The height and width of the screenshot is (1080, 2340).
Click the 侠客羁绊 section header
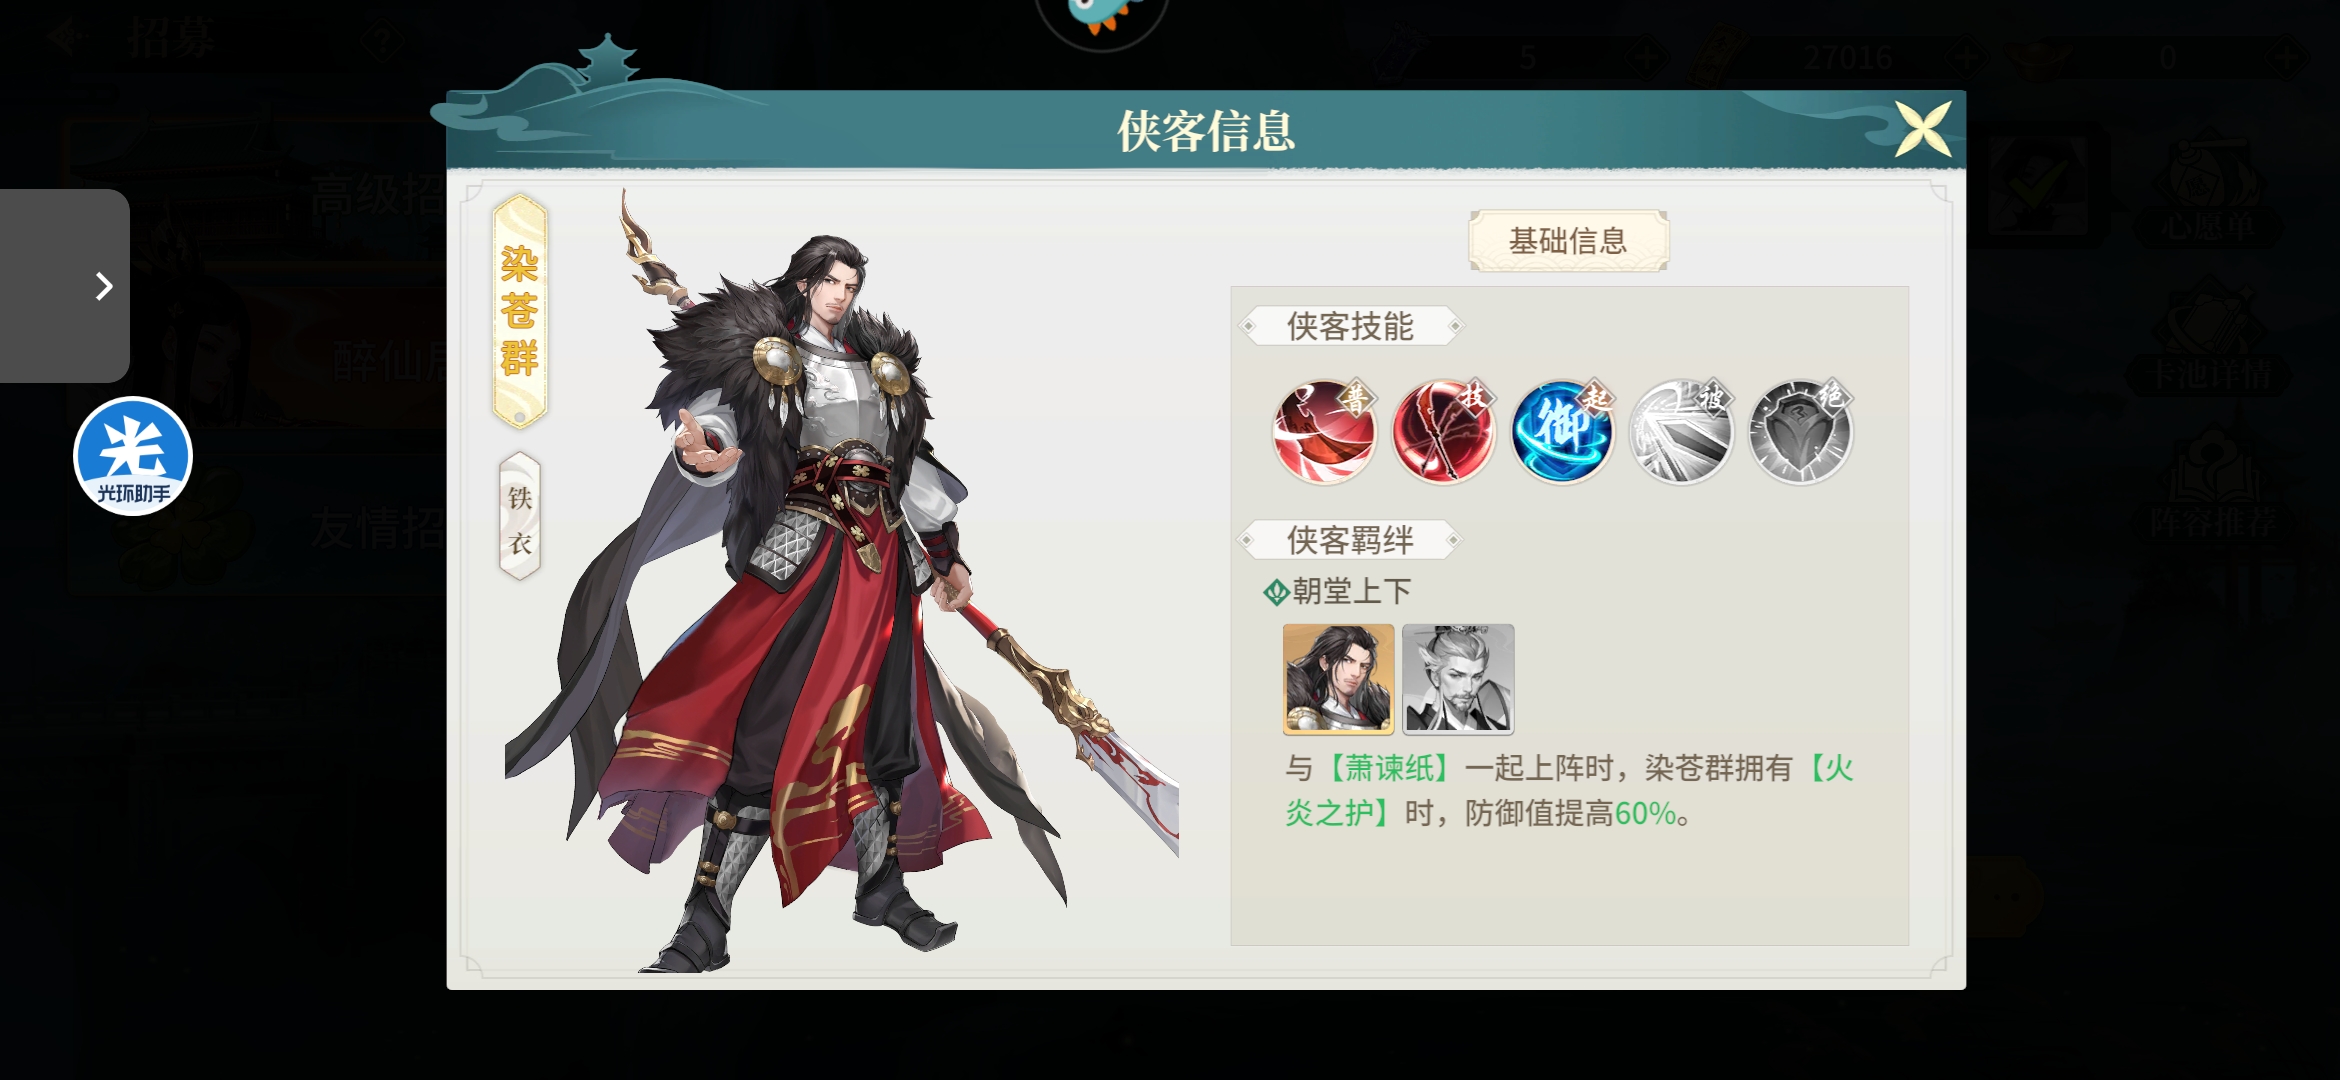click(1350, 540)
